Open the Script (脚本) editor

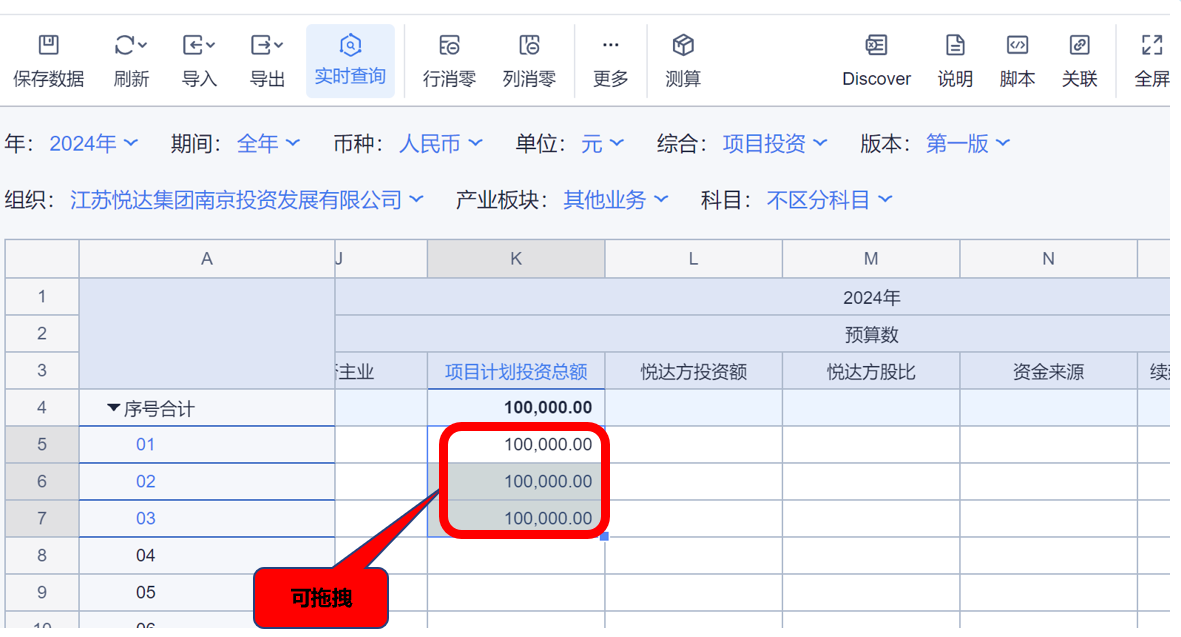click(x=1017, y=46)
